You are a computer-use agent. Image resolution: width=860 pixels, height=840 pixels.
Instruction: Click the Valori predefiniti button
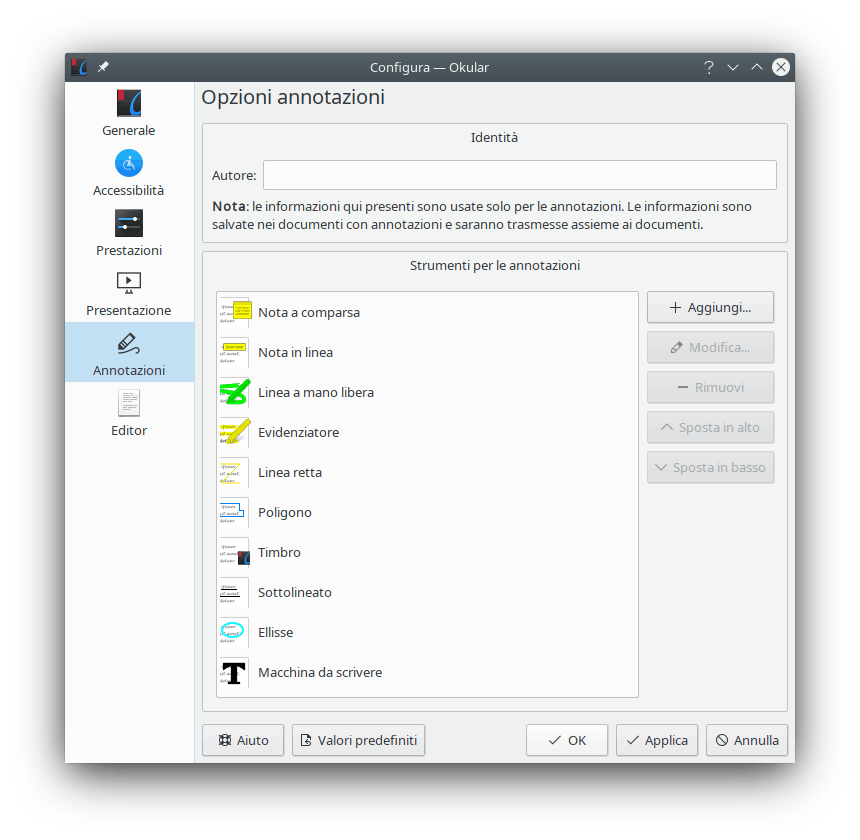[359, 740]
